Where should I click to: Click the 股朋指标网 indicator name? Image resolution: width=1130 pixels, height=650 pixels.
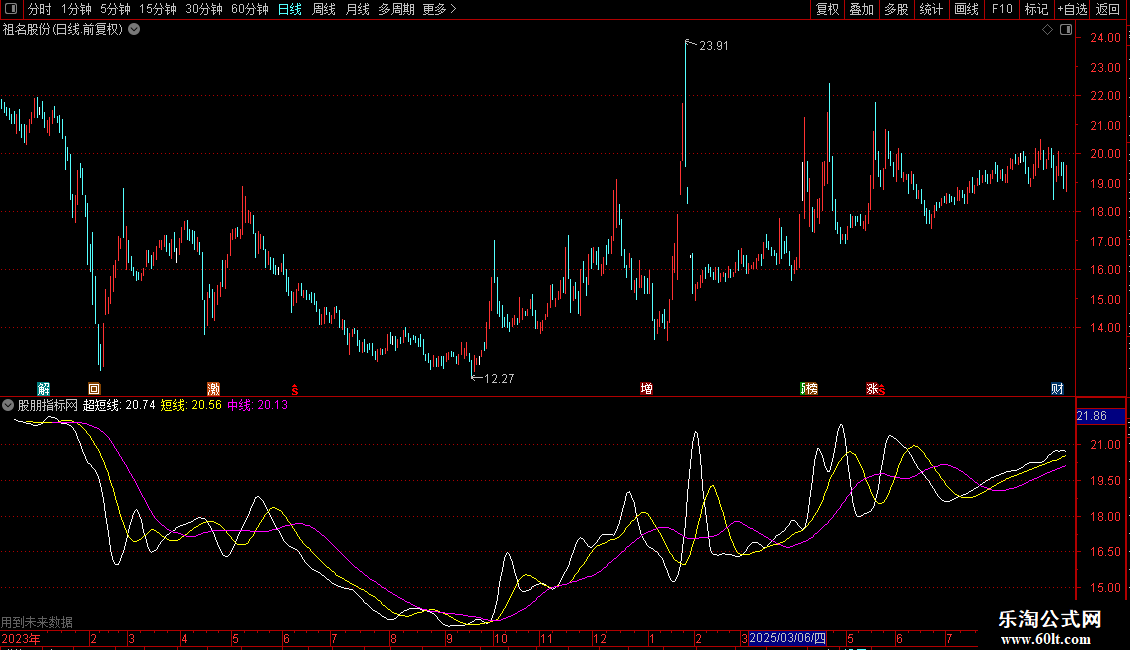pos(48,405)
